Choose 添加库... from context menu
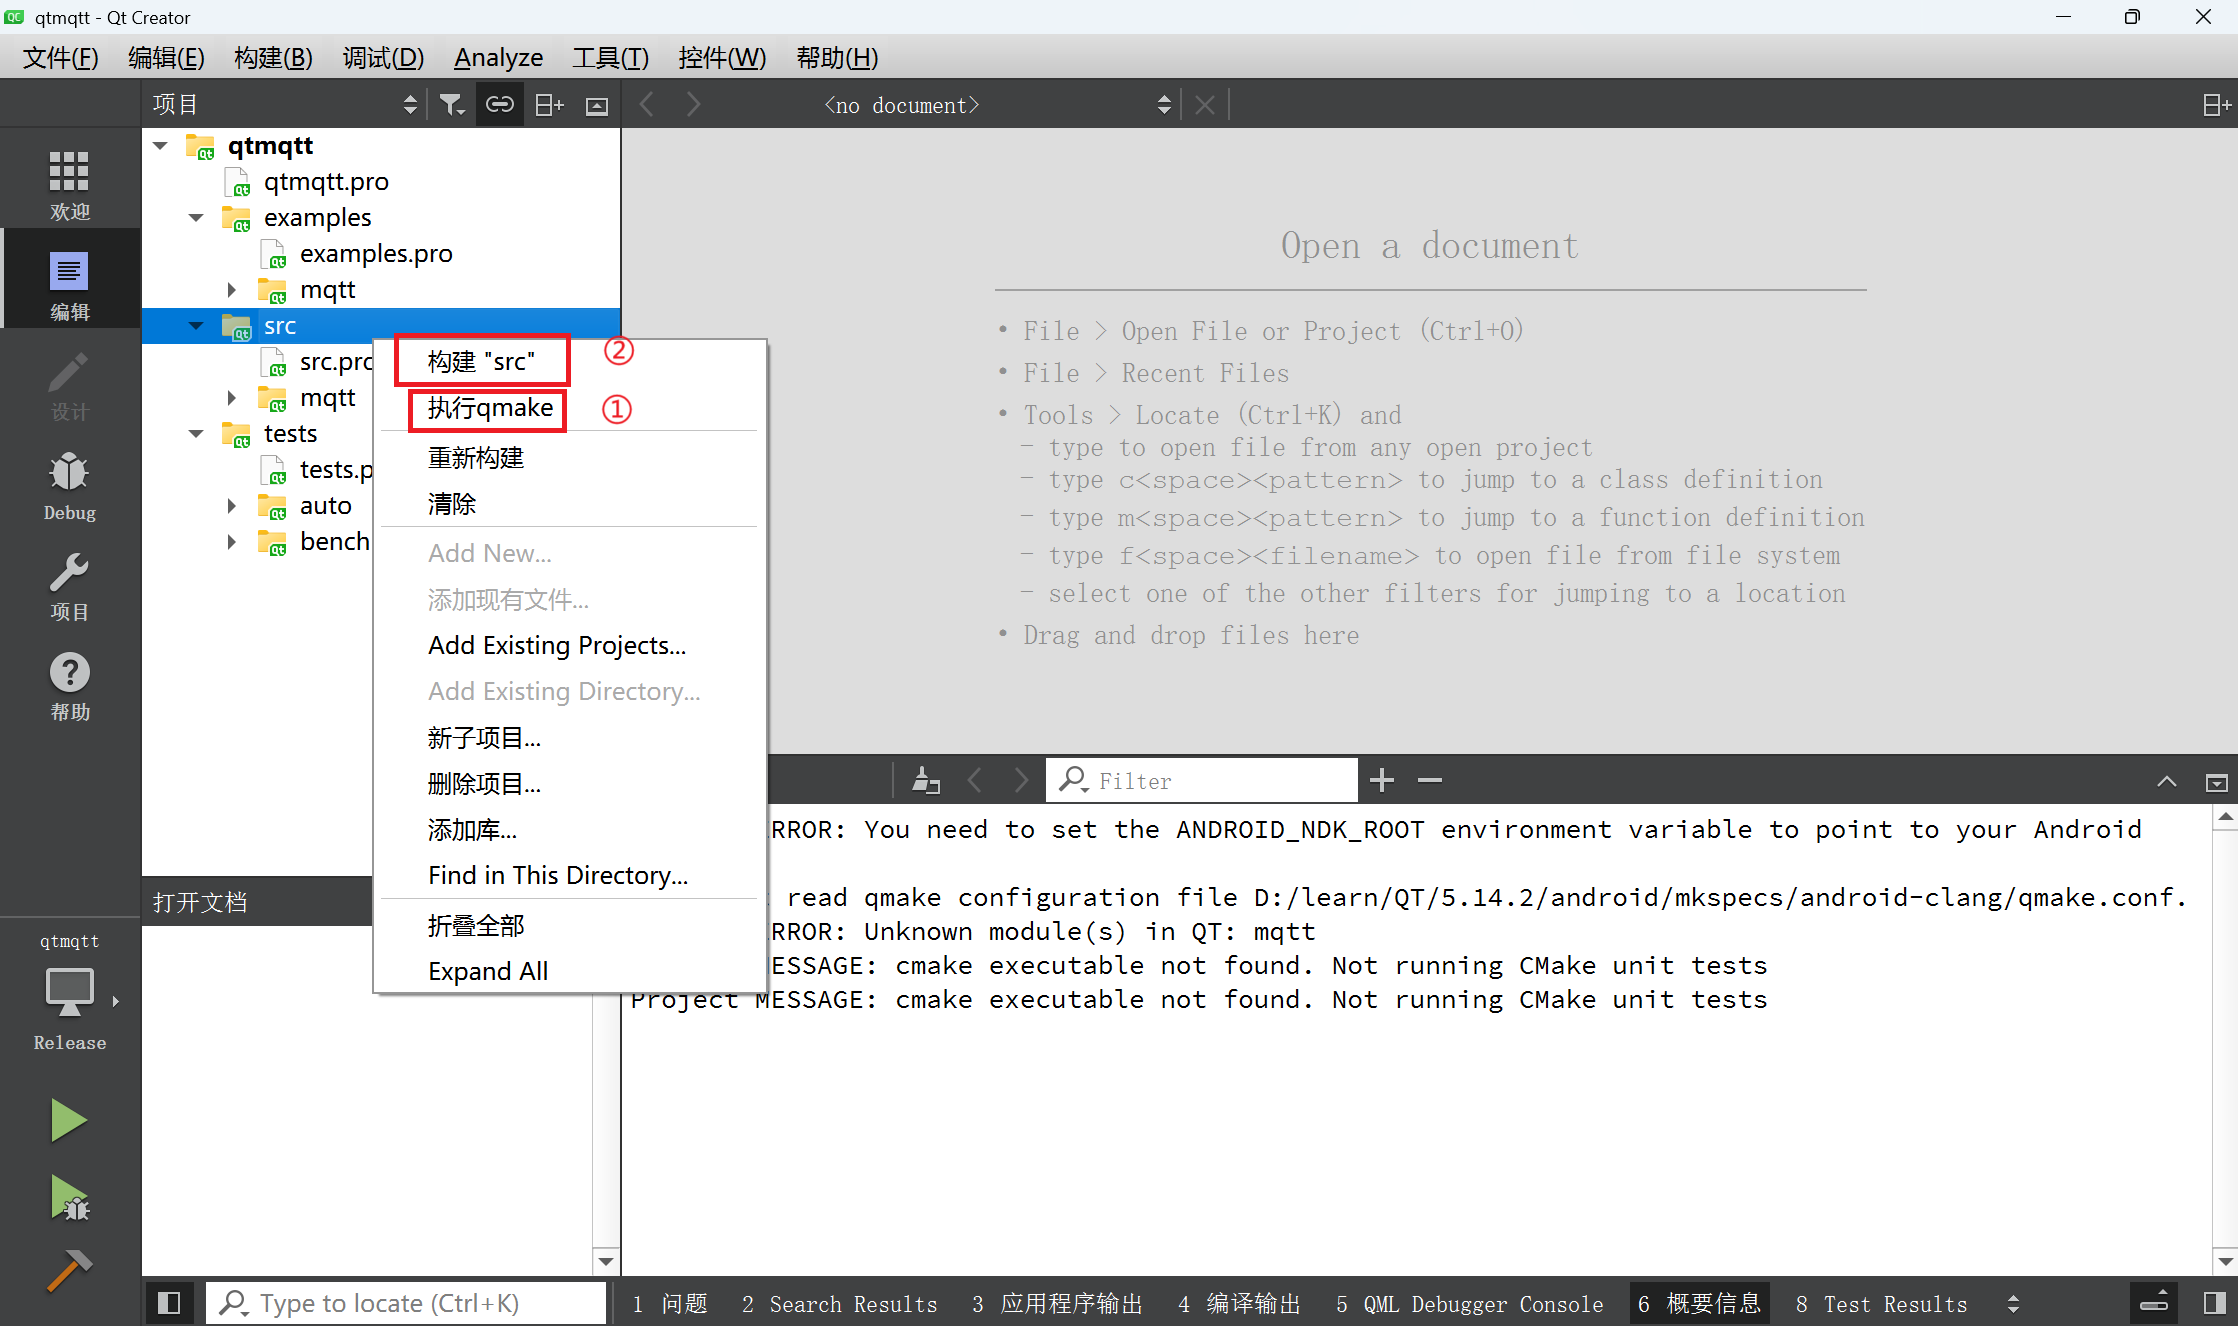This screenshot has height=1326, width=2238. (570, 830)
